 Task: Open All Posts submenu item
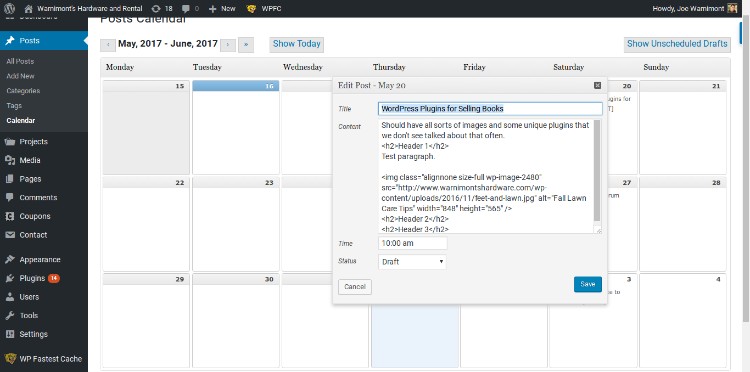point(20,61)
